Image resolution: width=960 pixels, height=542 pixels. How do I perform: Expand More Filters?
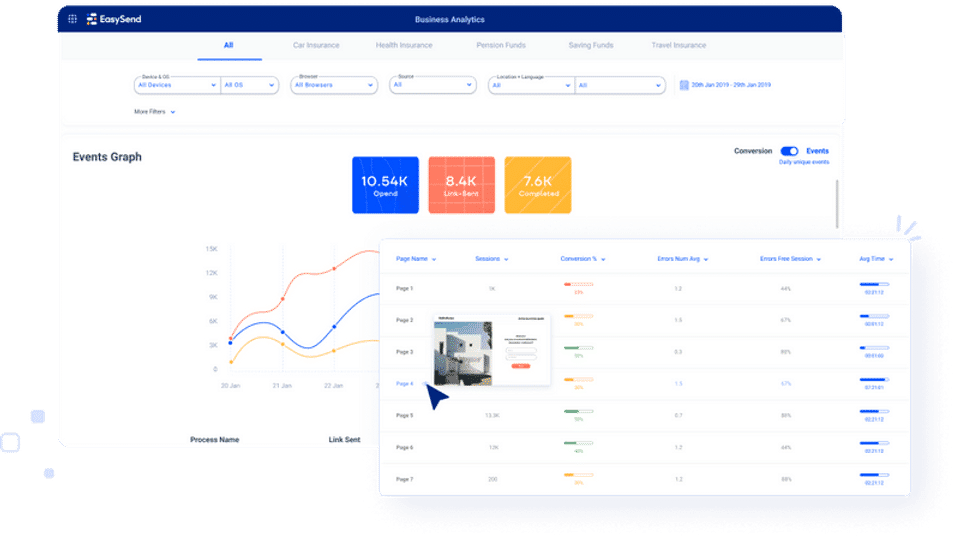(154, 112)
